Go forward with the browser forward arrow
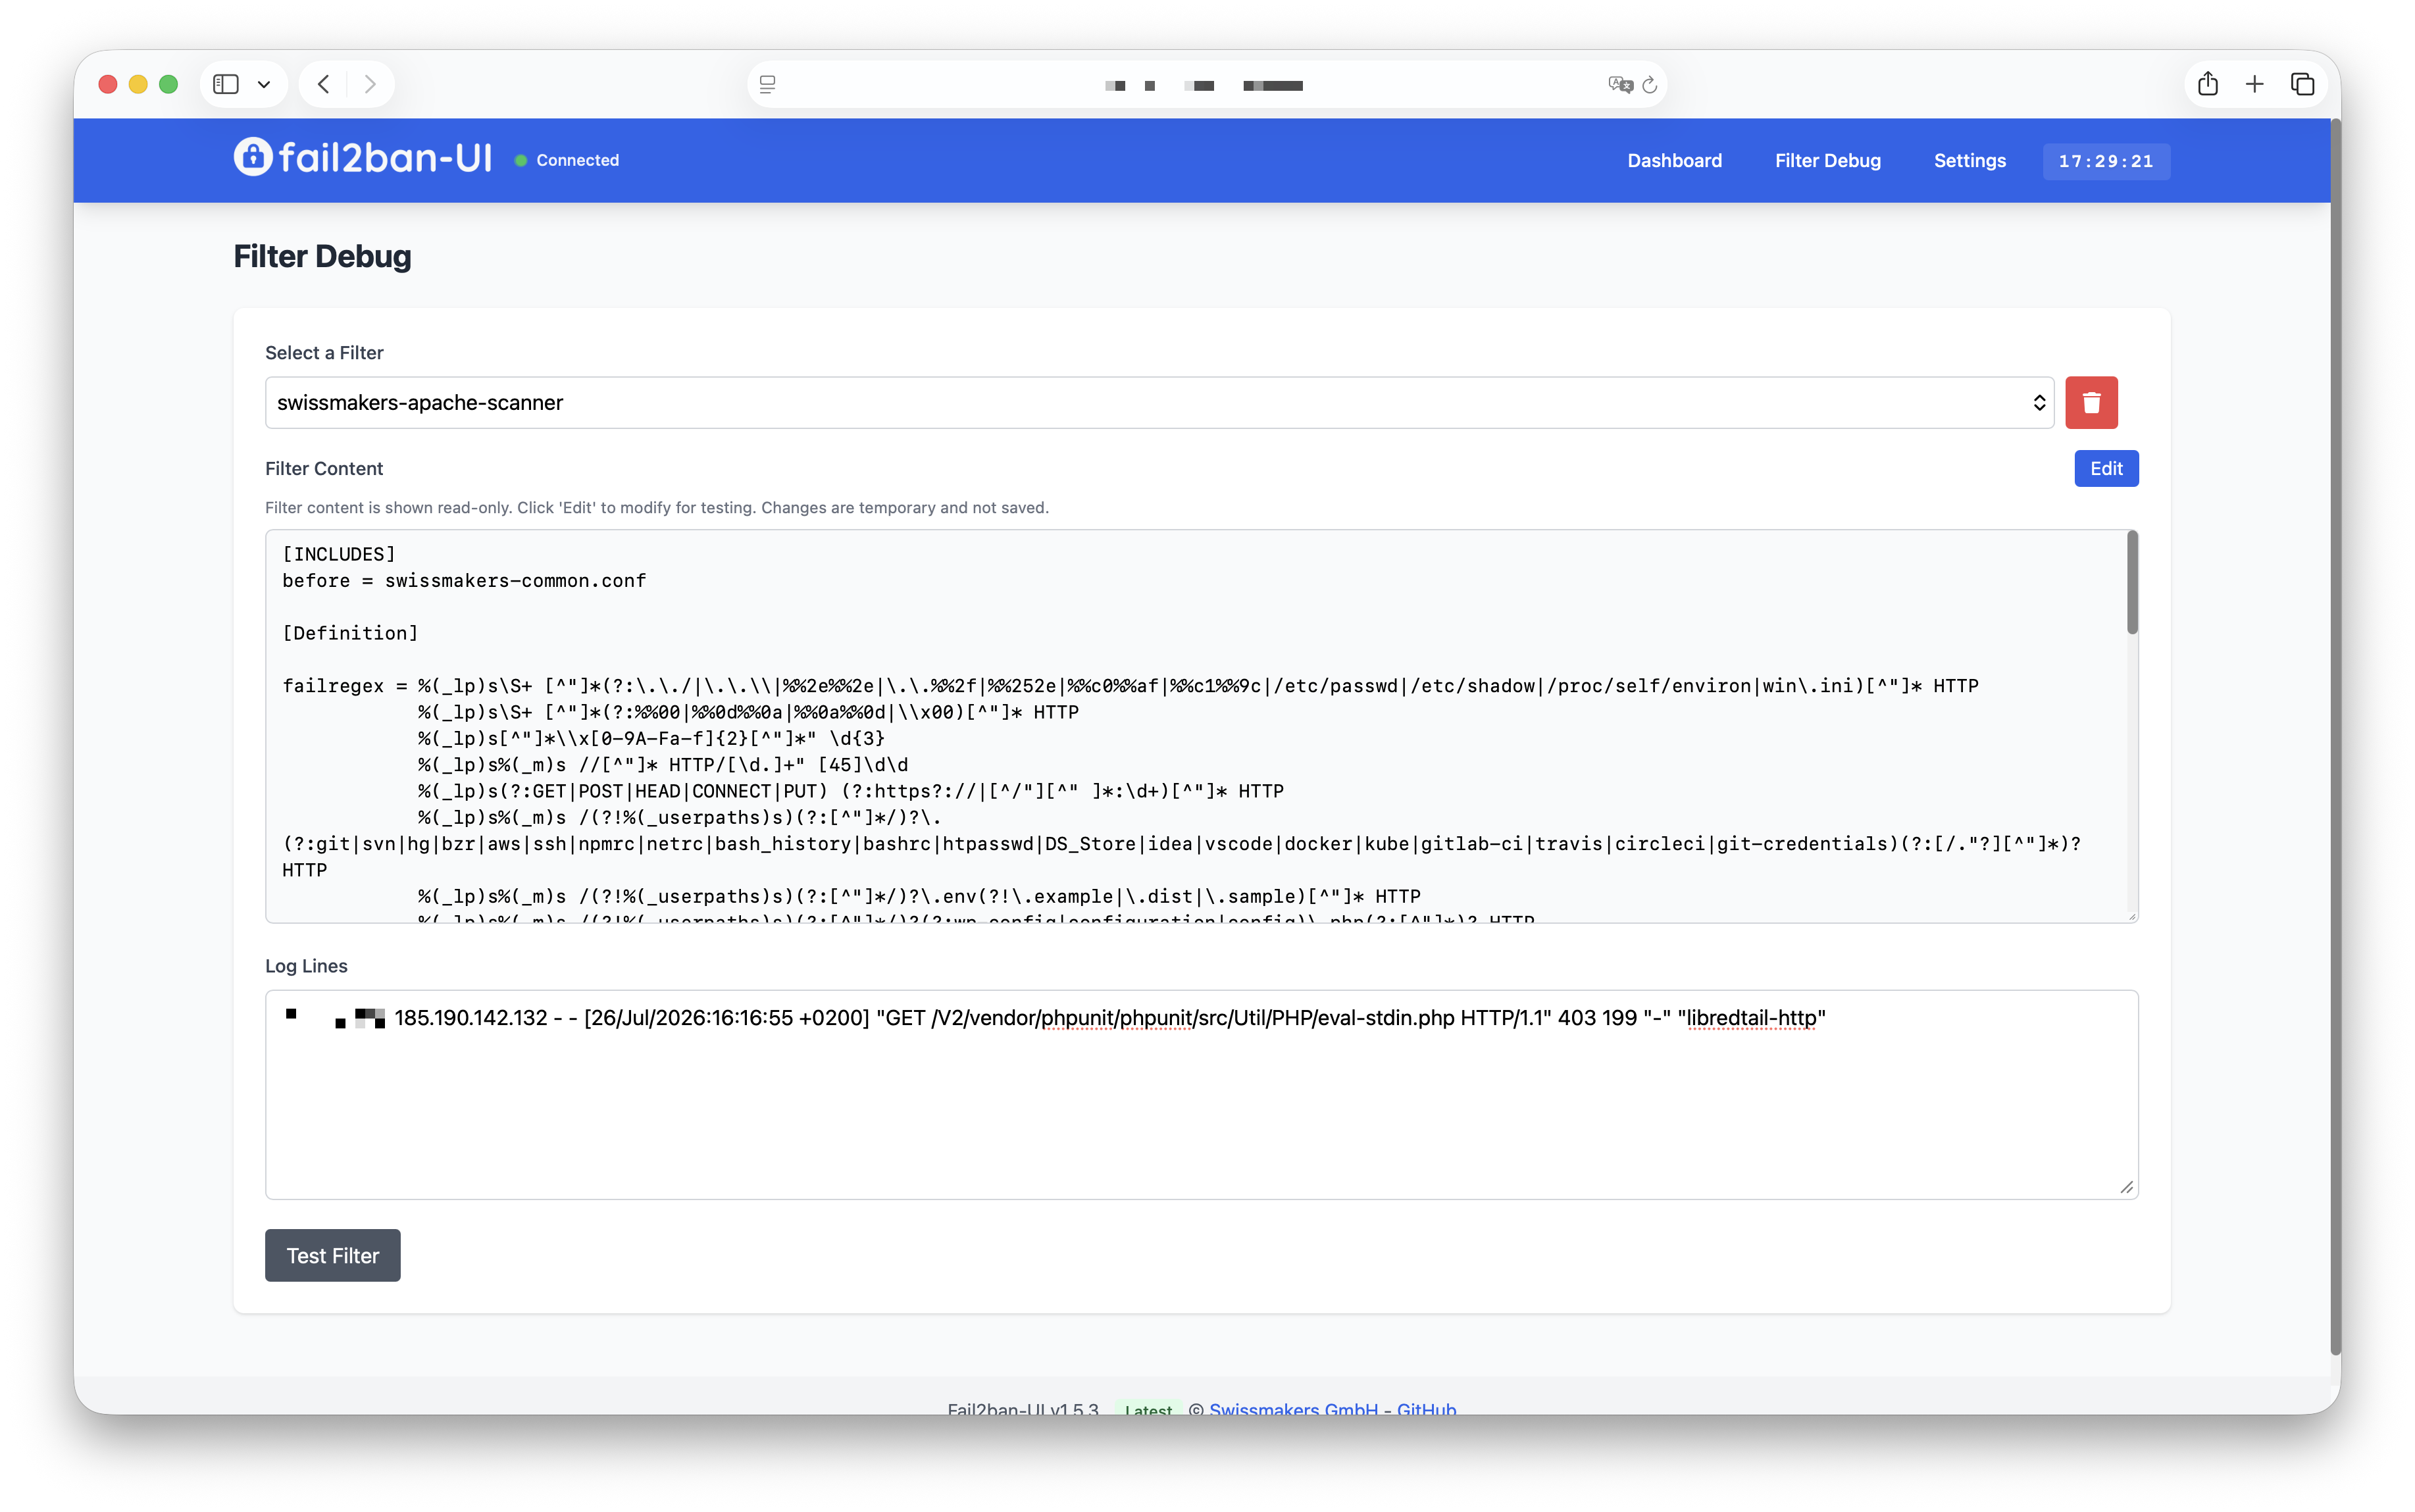The height and width of the screenshot is (1512, 2415). click(370, 84)
